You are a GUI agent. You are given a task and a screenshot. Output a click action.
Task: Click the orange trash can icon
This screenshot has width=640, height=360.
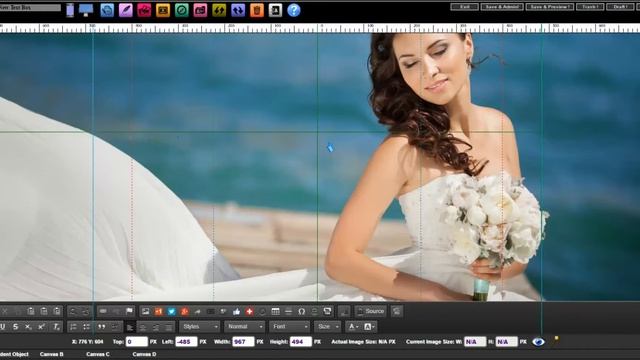256,10
